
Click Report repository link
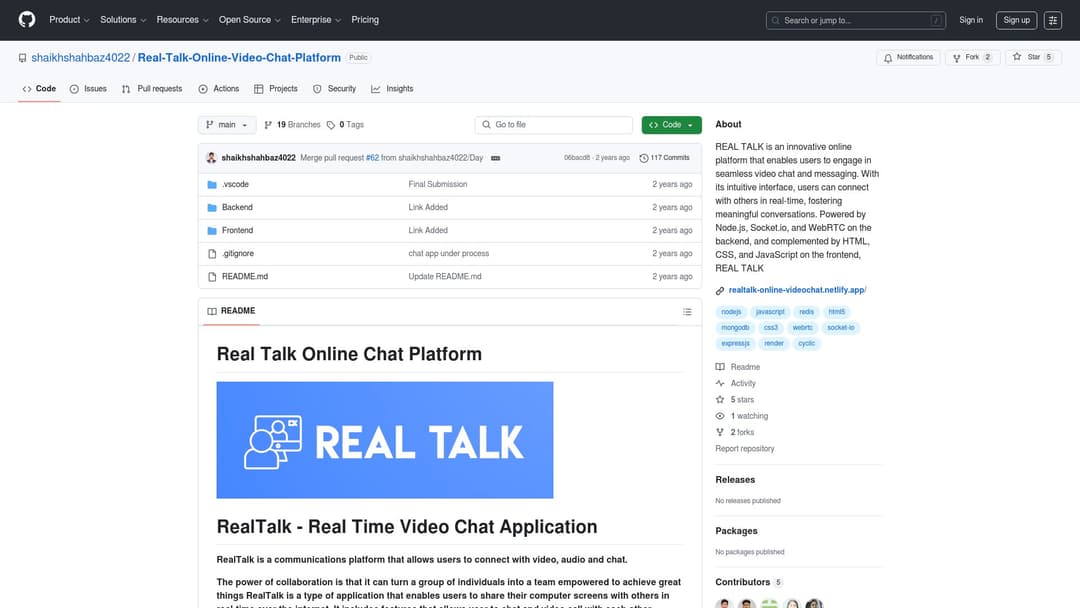745,449
